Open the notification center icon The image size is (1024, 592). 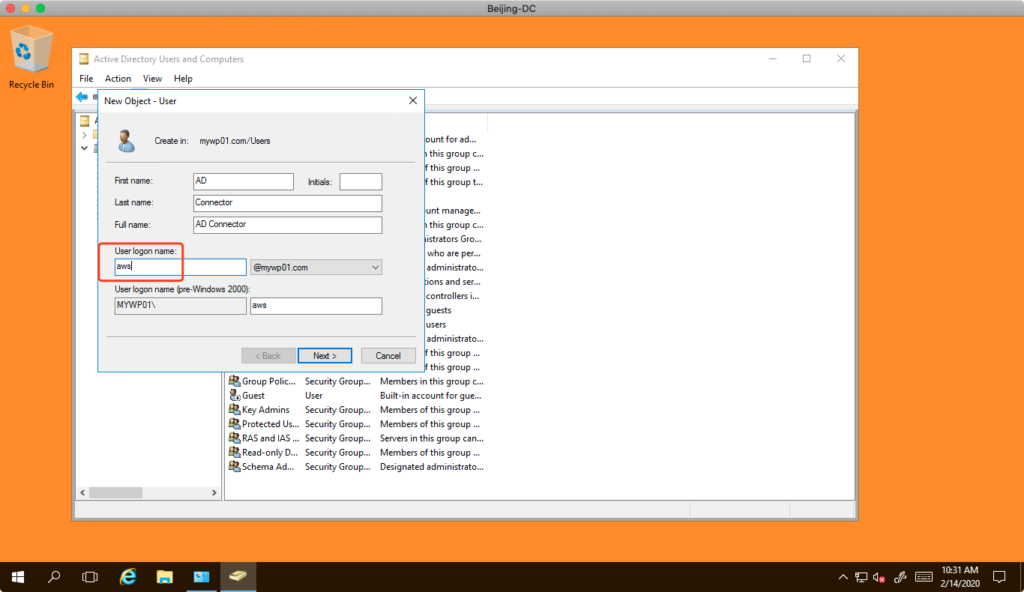tap(998, 577)
